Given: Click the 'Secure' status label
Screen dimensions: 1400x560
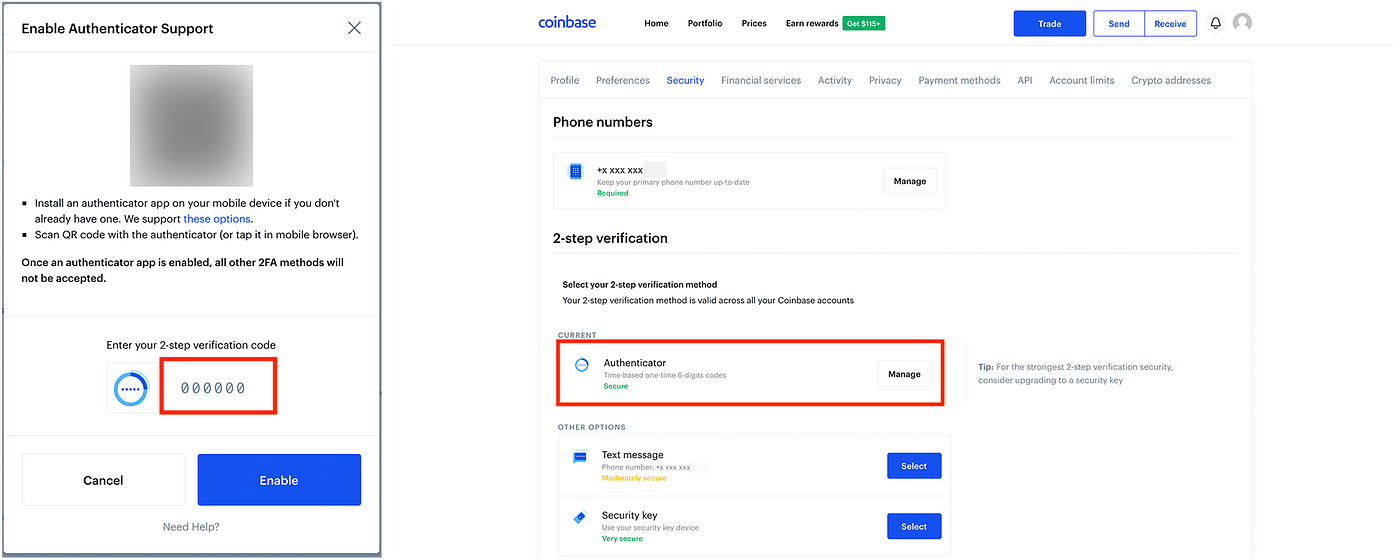Looking at the screenshot, I should [x=616, y=386].
